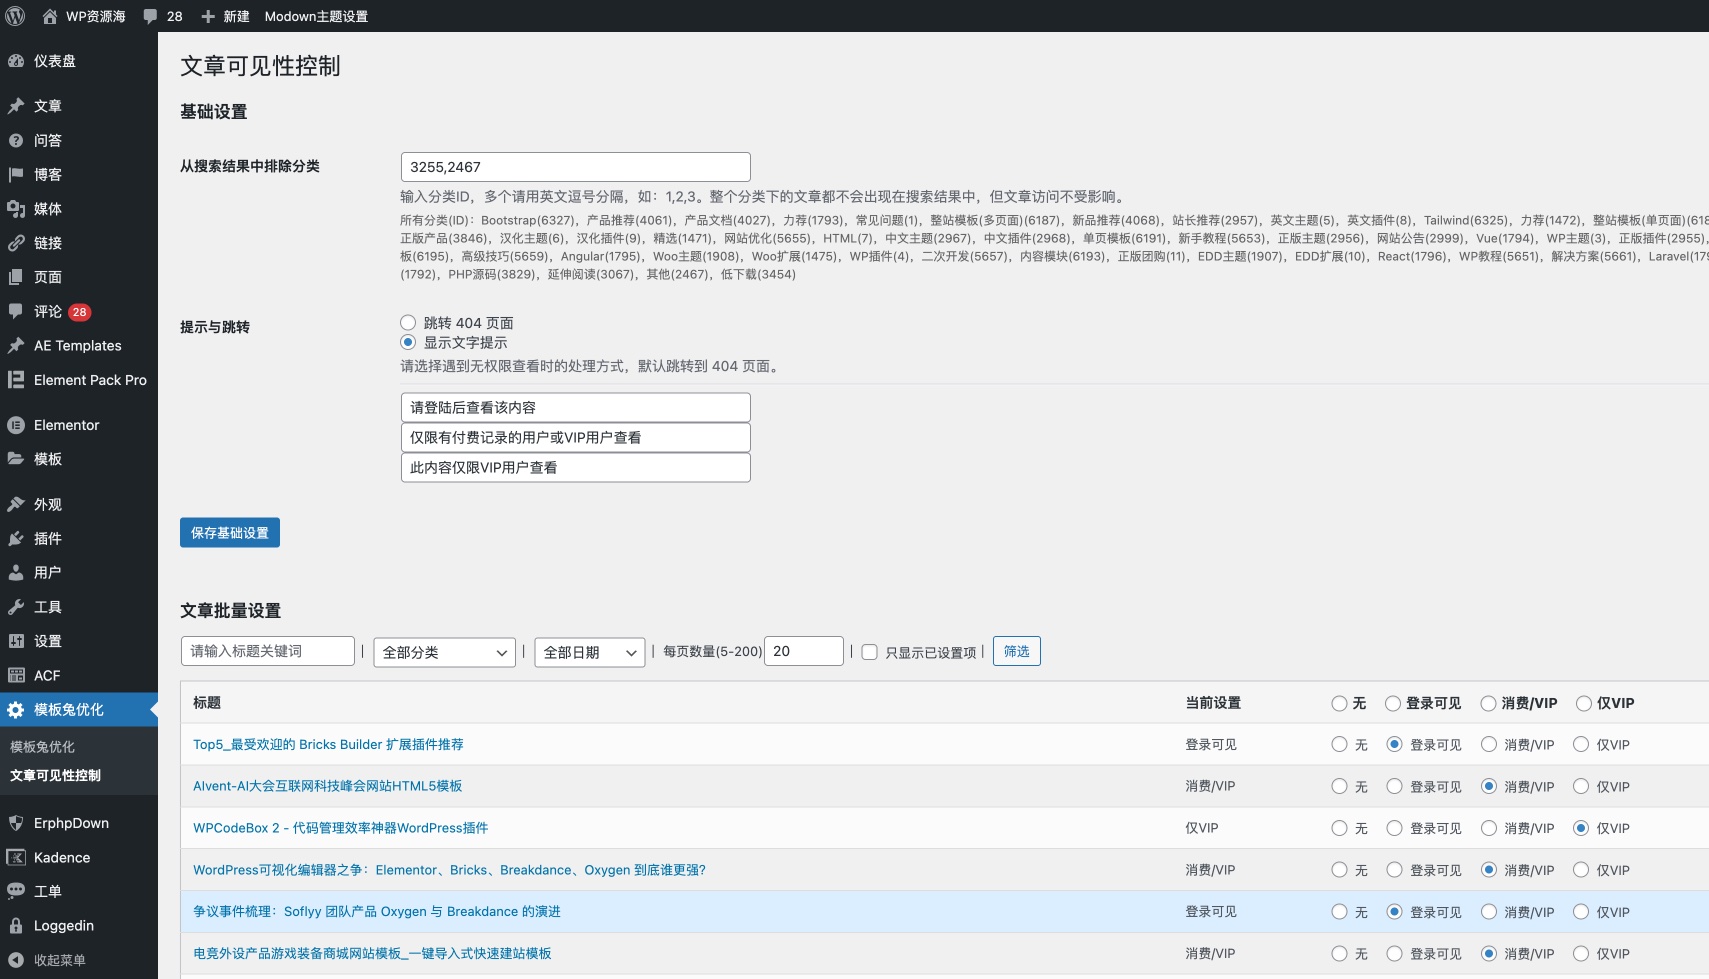Click the ErphpDown shield icon
Image resolution: width=1709 pixels, height=979 pixels.
pos(16,823)
